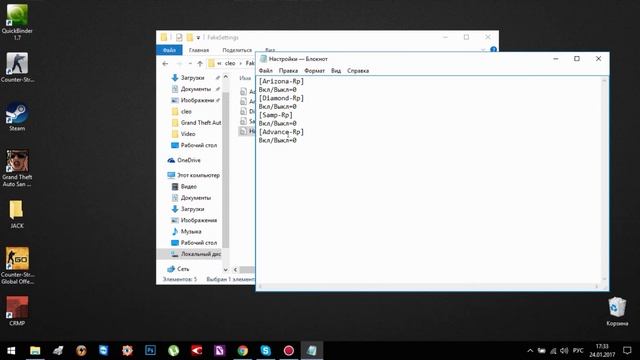Screen dimensions: 640x360
Task: Select Изображения in Explorer quick access
Action: [197, 100]
